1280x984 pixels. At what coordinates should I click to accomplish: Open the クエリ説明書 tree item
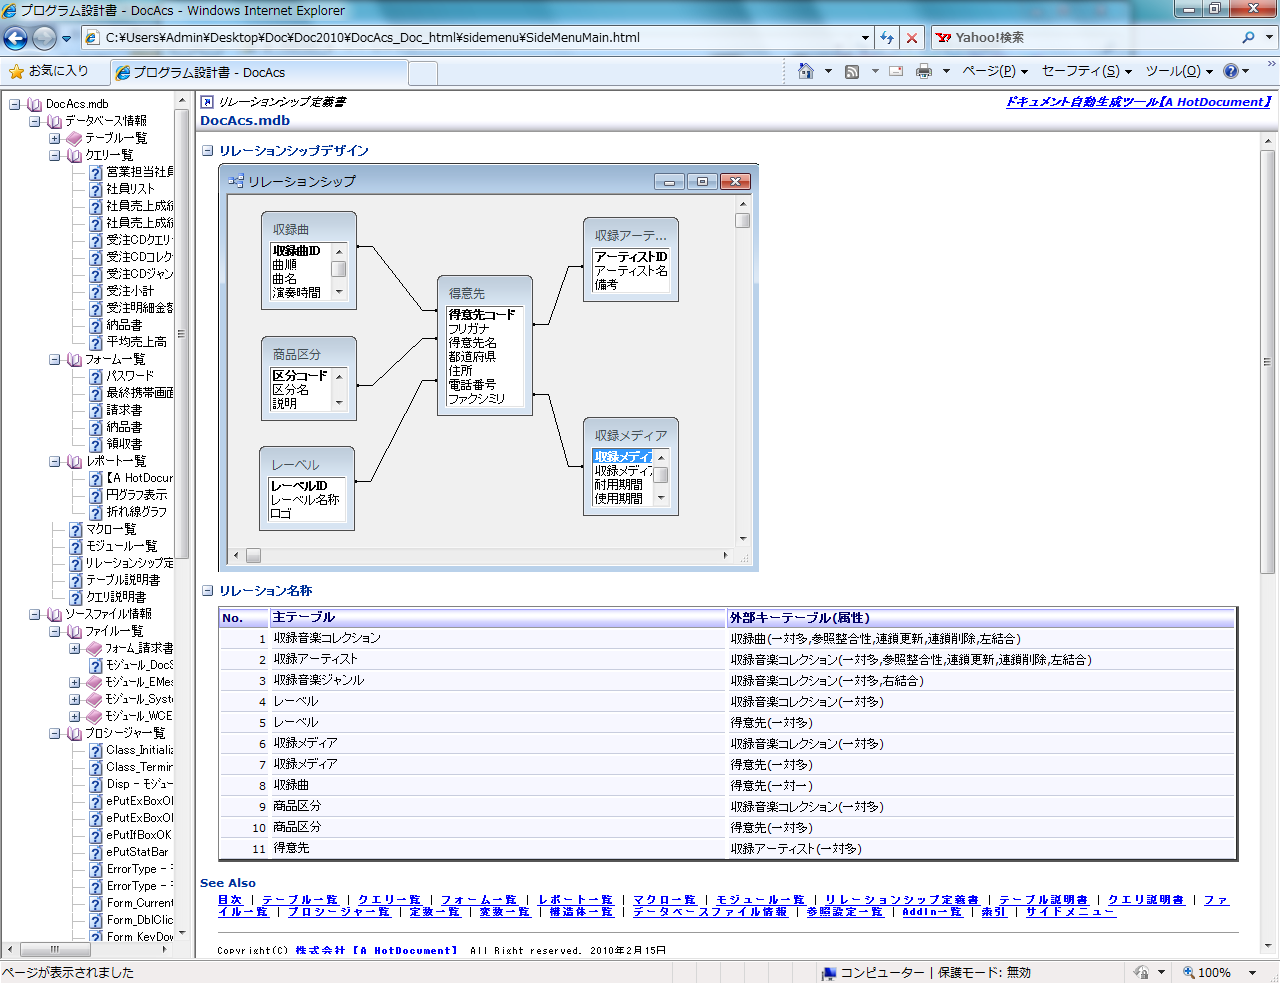coord(116,597)
